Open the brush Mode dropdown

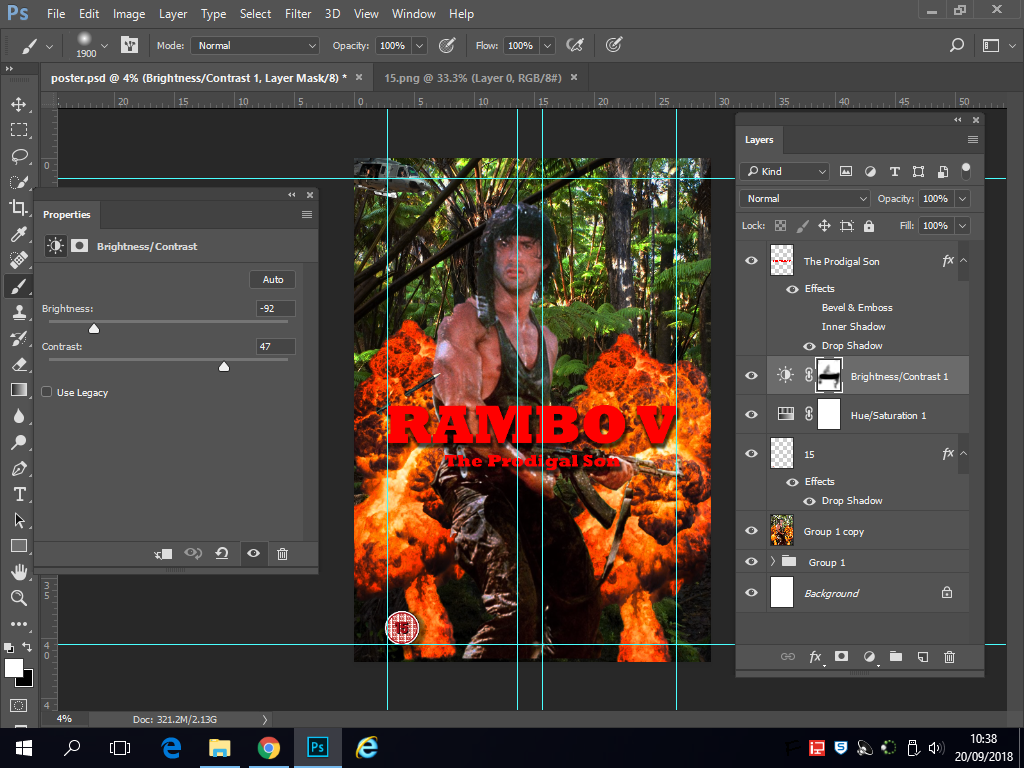pos(255,46)
